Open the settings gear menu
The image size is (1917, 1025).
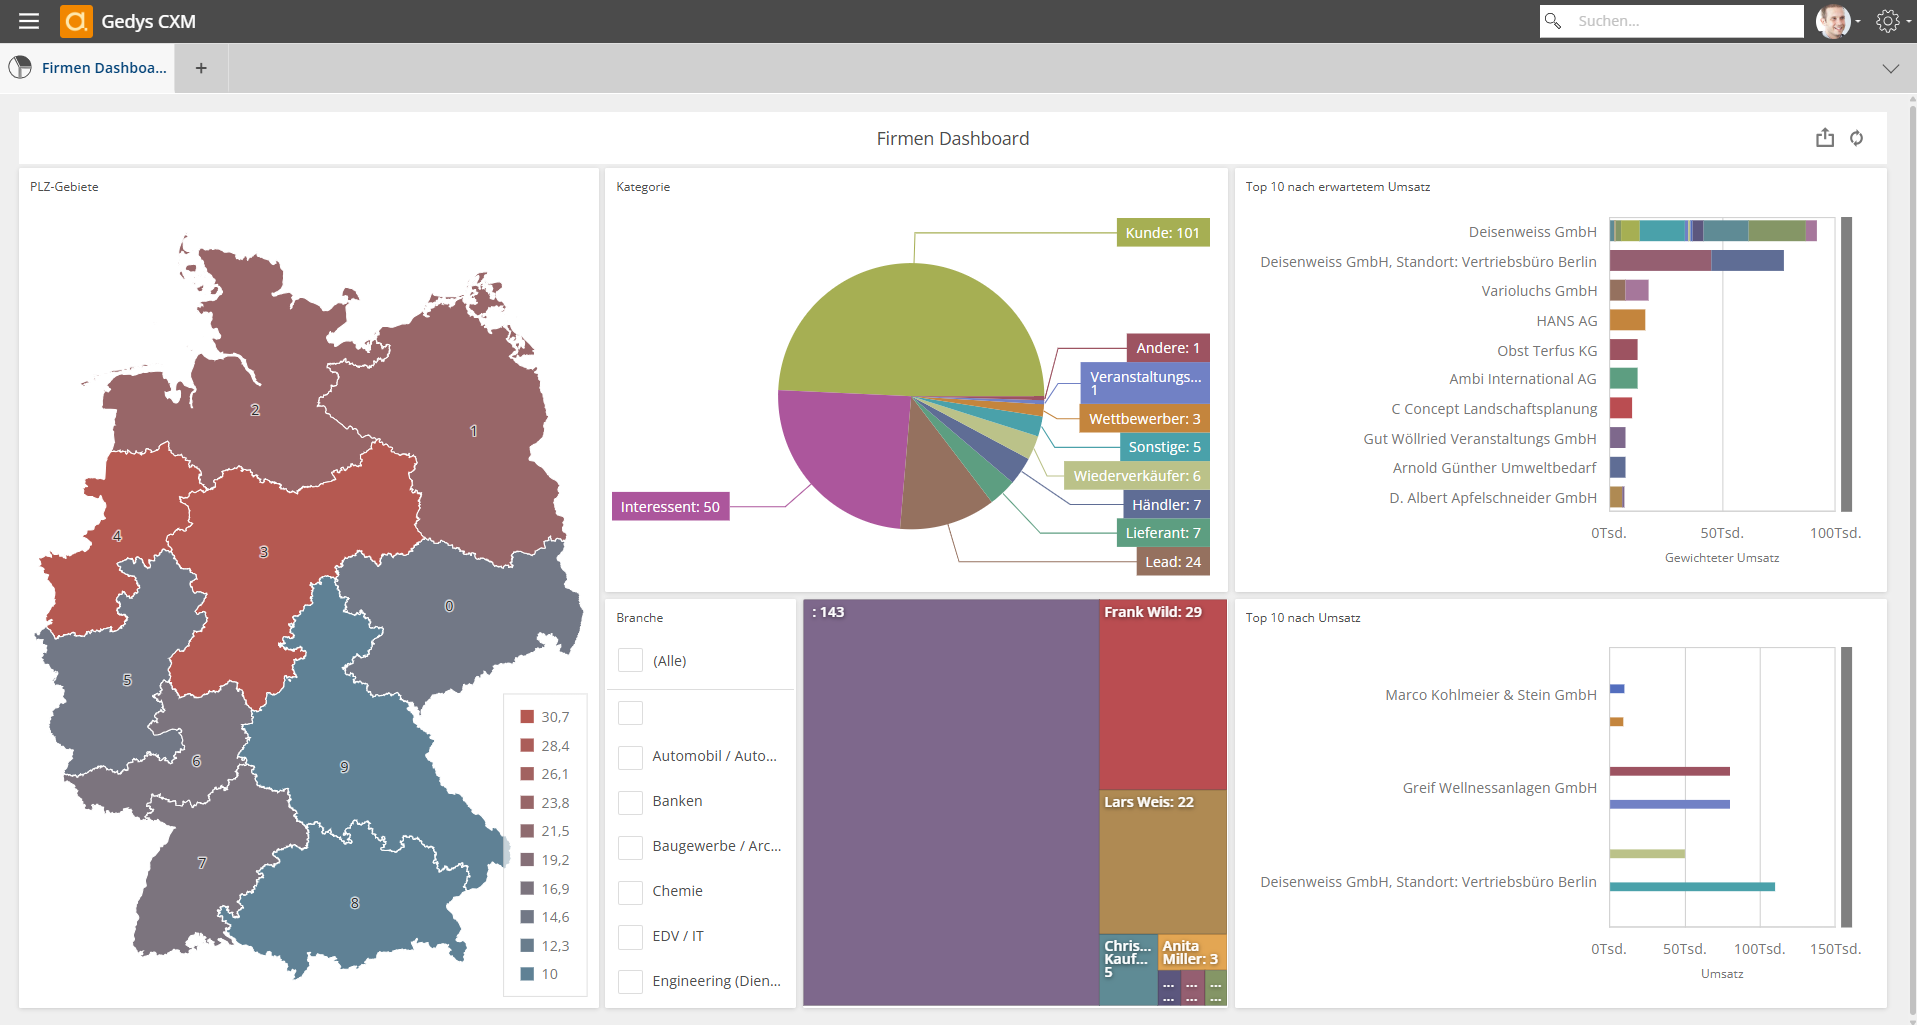click(1887, 21)
